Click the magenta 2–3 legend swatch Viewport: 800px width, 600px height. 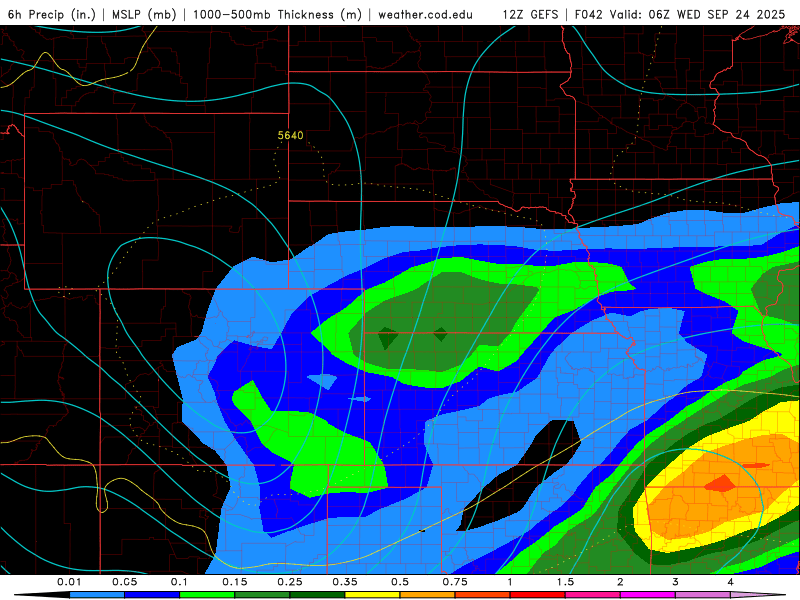(x=648, y=595)
